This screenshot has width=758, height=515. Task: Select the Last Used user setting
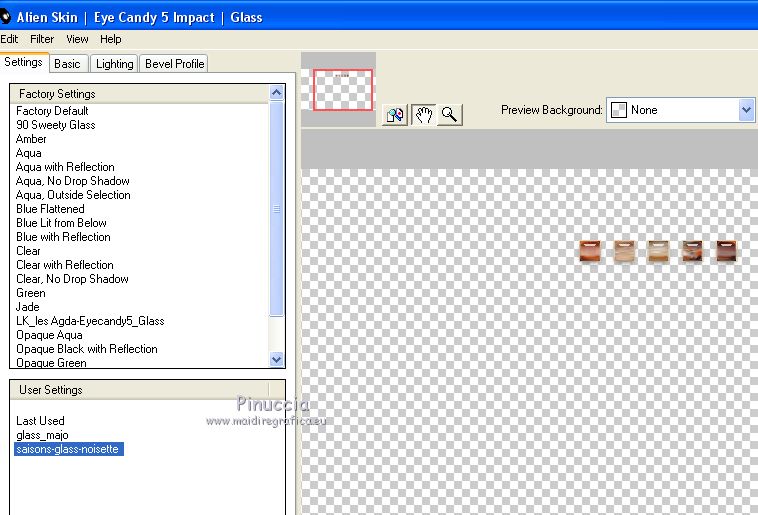(x=40, y=421)
